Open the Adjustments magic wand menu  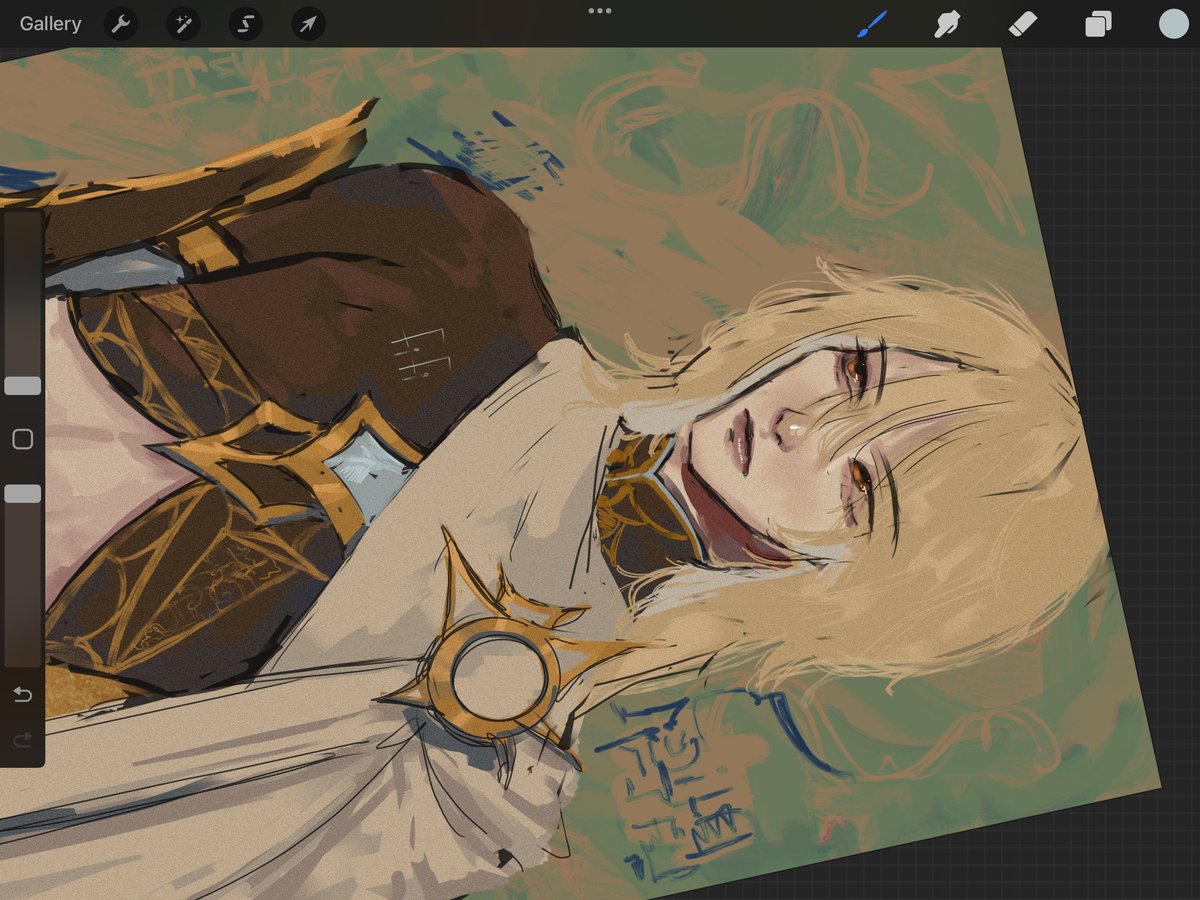click(183, 24)
